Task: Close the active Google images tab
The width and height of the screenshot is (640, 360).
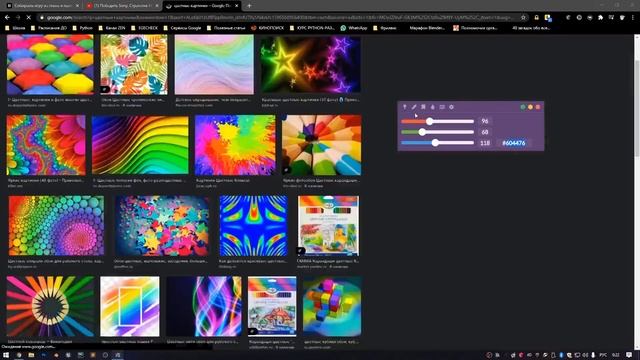Action: tap(236, 6)
